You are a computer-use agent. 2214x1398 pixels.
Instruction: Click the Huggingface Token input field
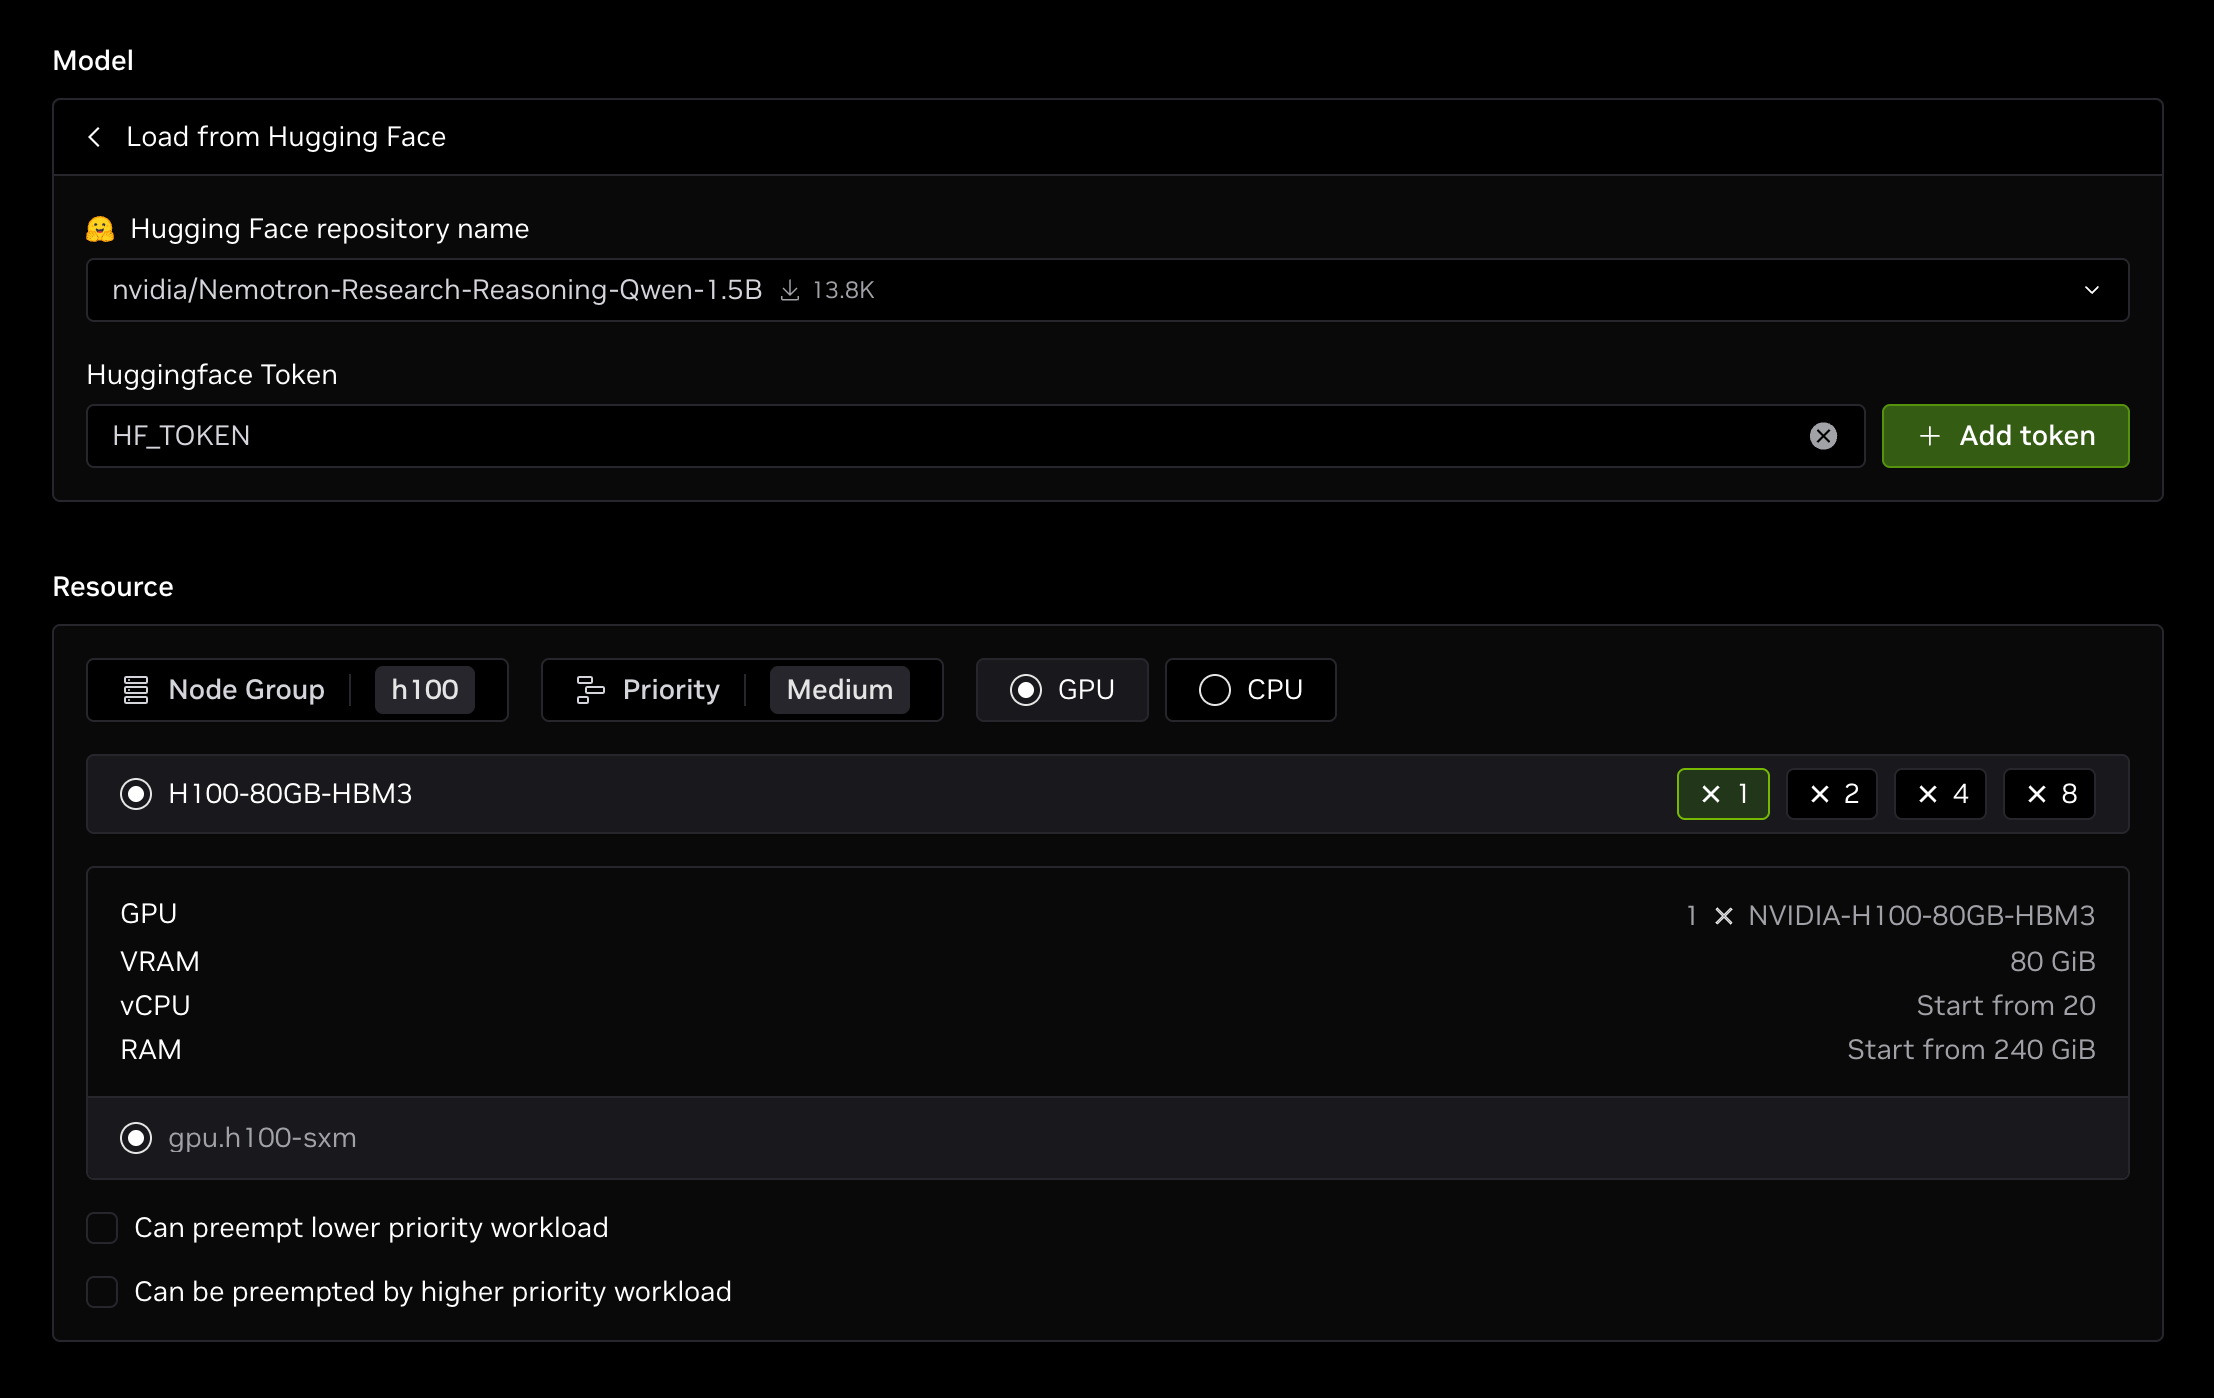[x=940, y=436]
